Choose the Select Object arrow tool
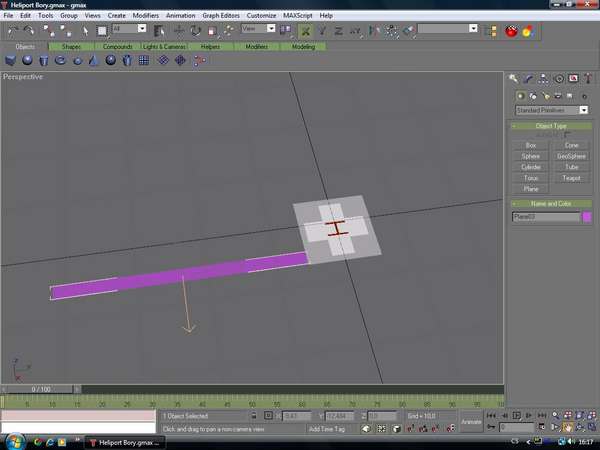This screenshot has height=450, width=600. [85, 31]
